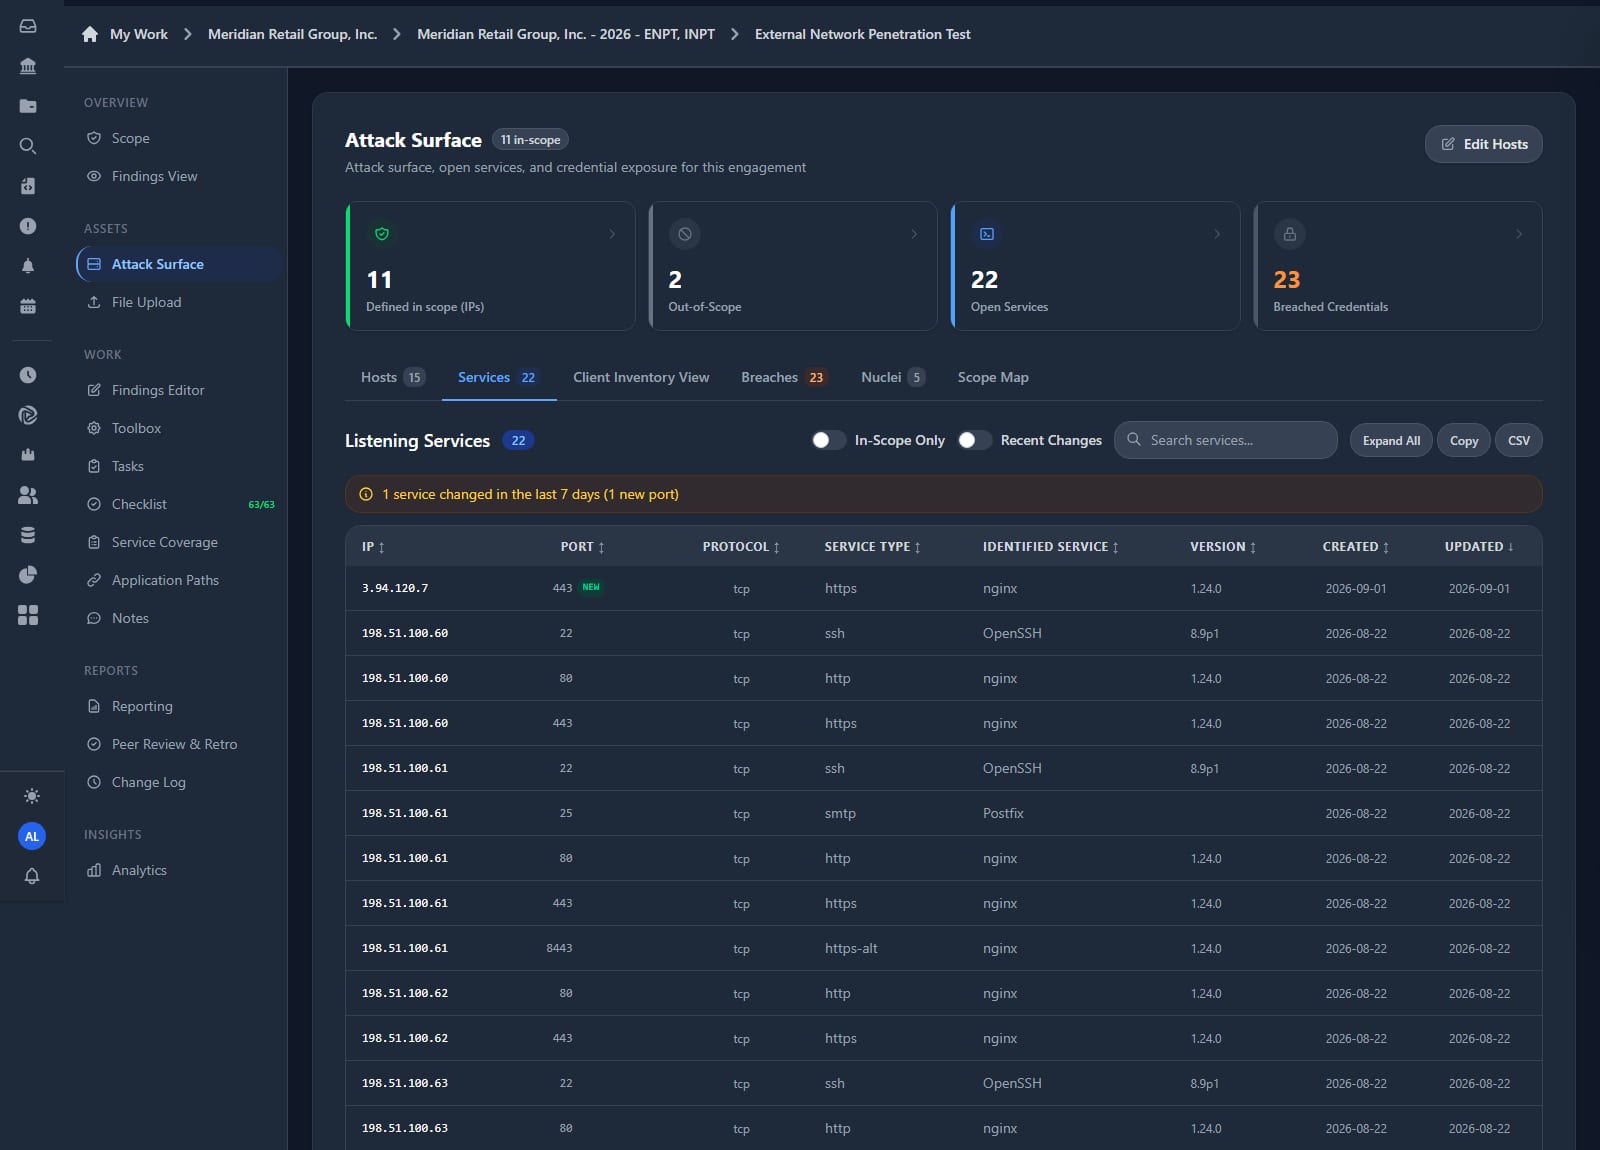This screenshot has width=1600, height=1150.
Task: Switch to the Breaches tab
Action: (x=784, y=377)
